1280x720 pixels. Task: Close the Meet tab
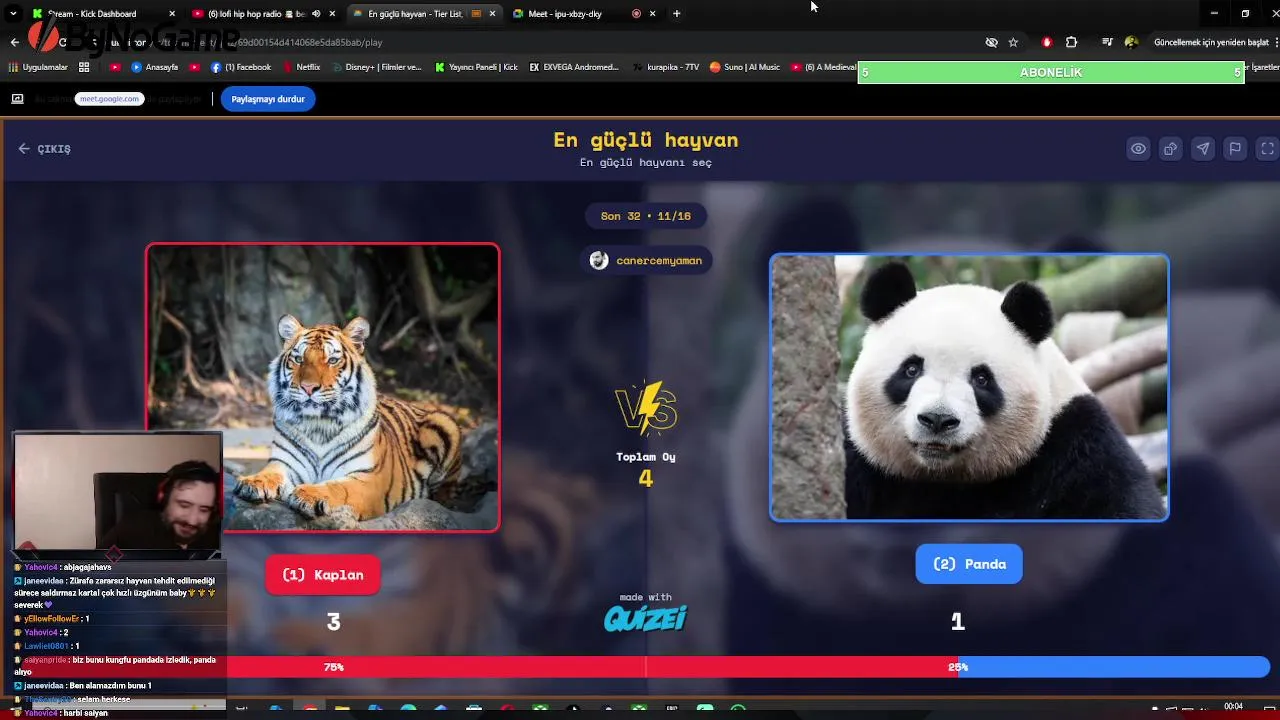click(x=653, y=14)
